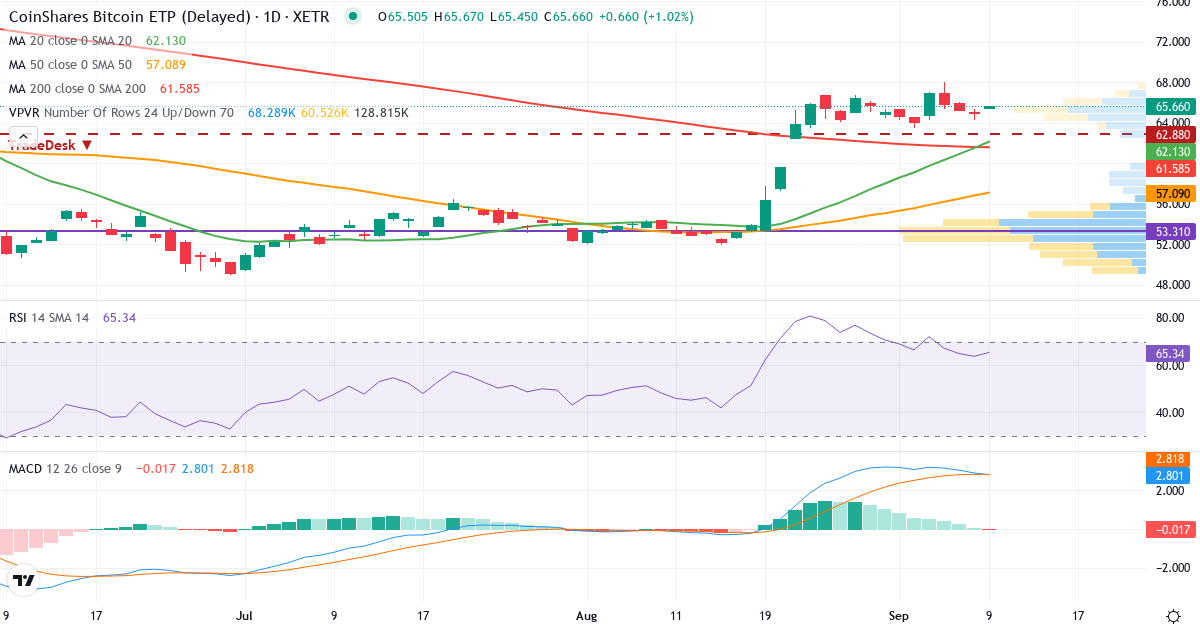Select the MA 20 indicator legend
This screenshot has height=630, width=1200.
pos(70,41)
